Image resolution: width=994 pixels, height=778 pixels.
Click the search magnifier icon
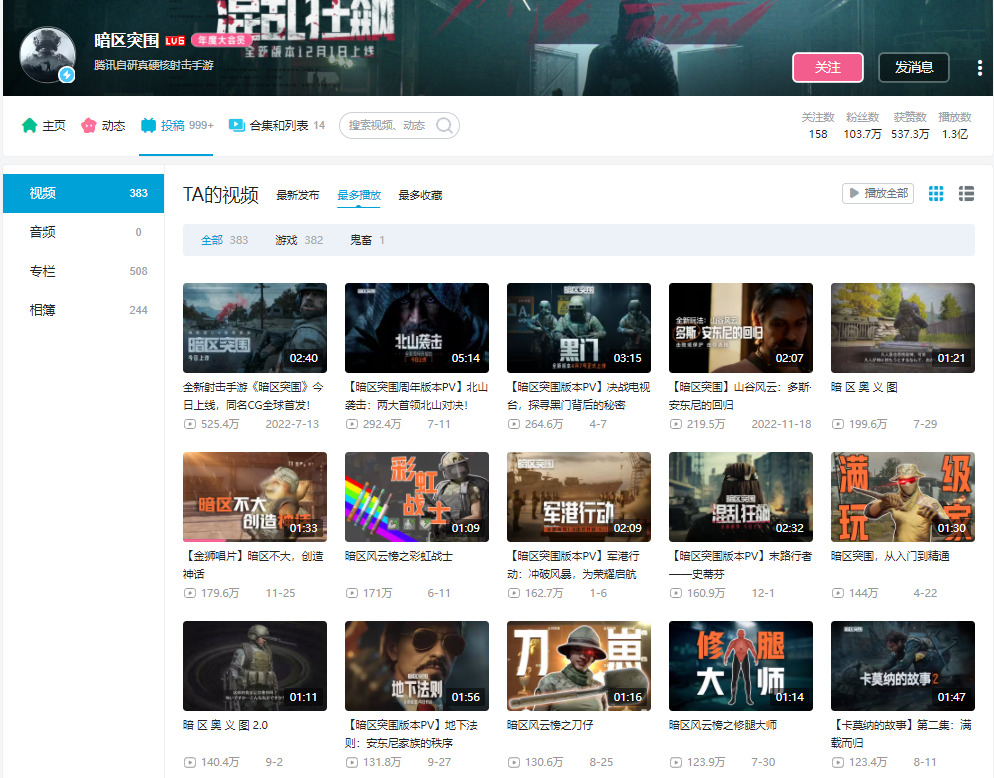[x=444, y=126]
